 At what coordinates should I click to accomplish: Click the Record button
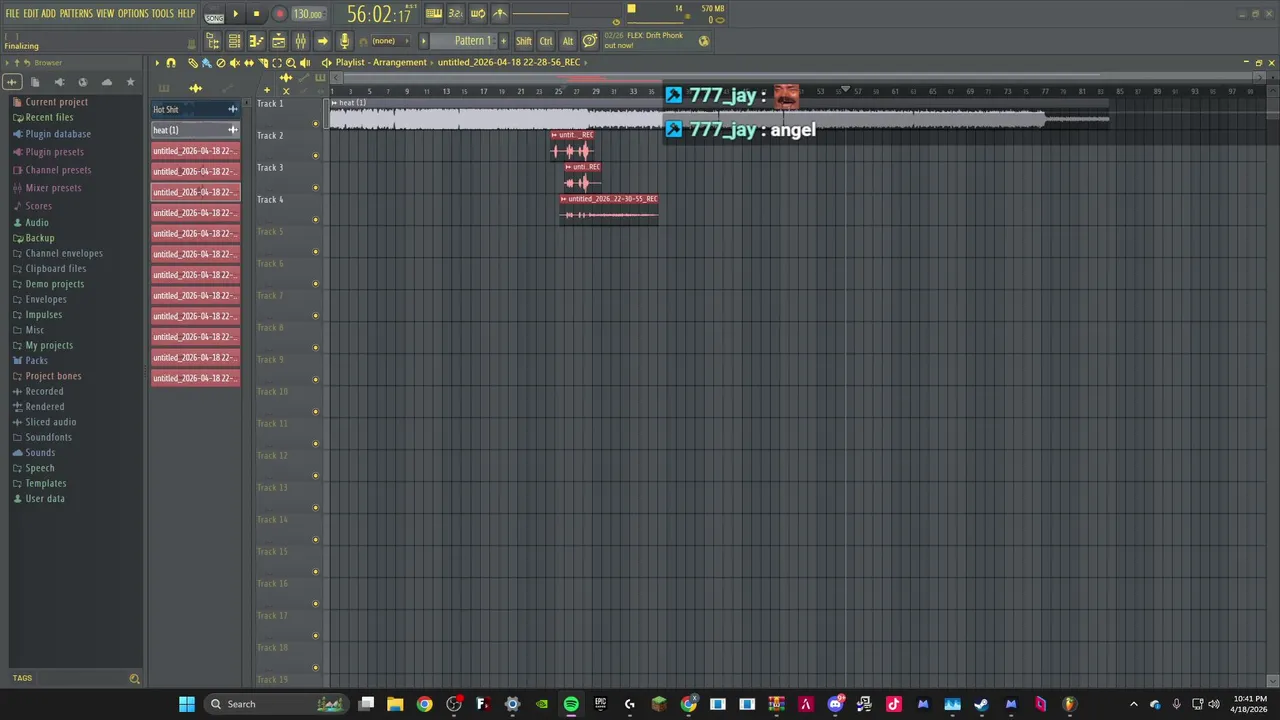point(280,14)
